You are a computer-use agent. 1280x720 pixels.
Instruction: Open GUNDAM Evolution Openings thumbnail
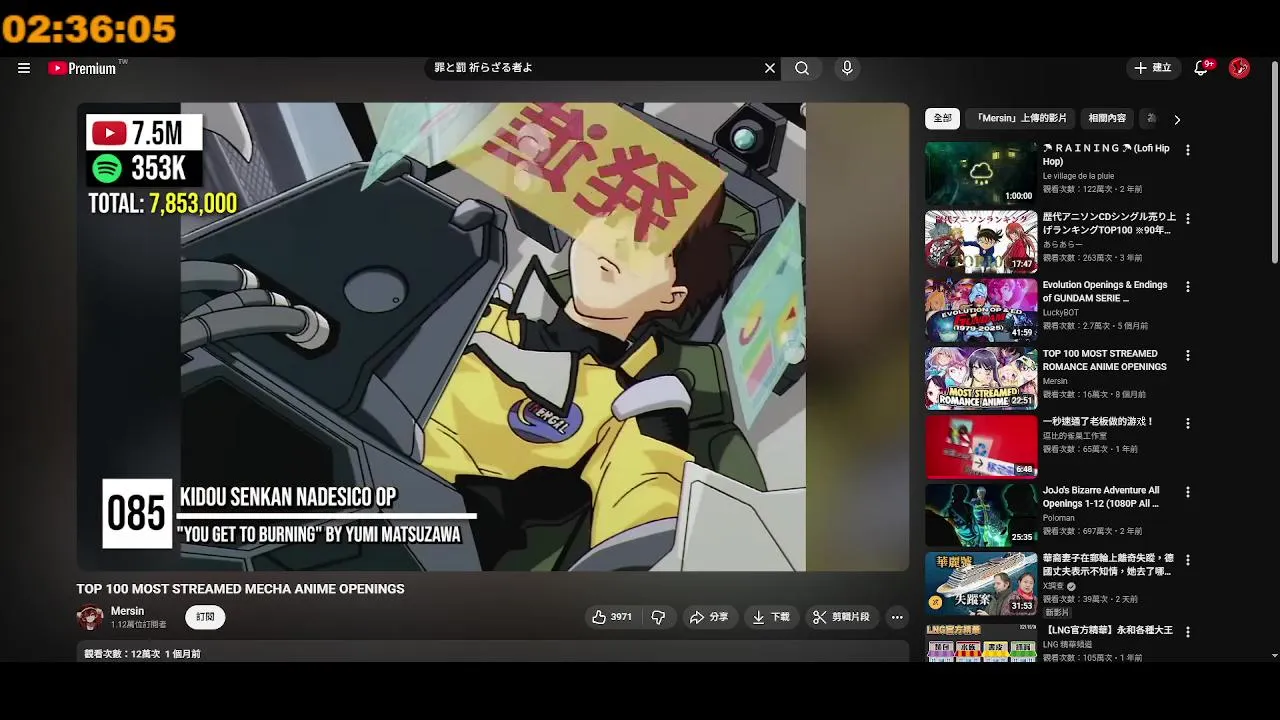(981, 310)
